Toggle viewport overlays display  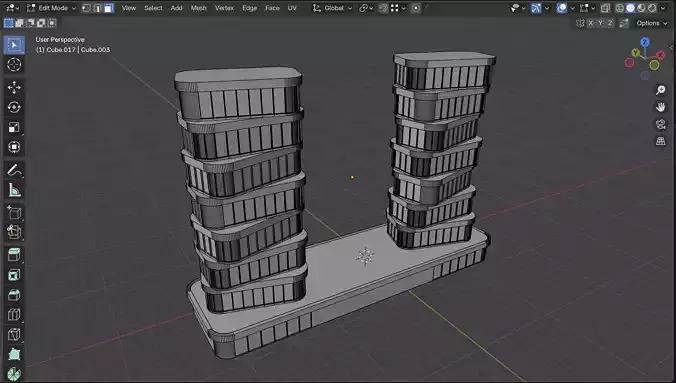[561, 8]
